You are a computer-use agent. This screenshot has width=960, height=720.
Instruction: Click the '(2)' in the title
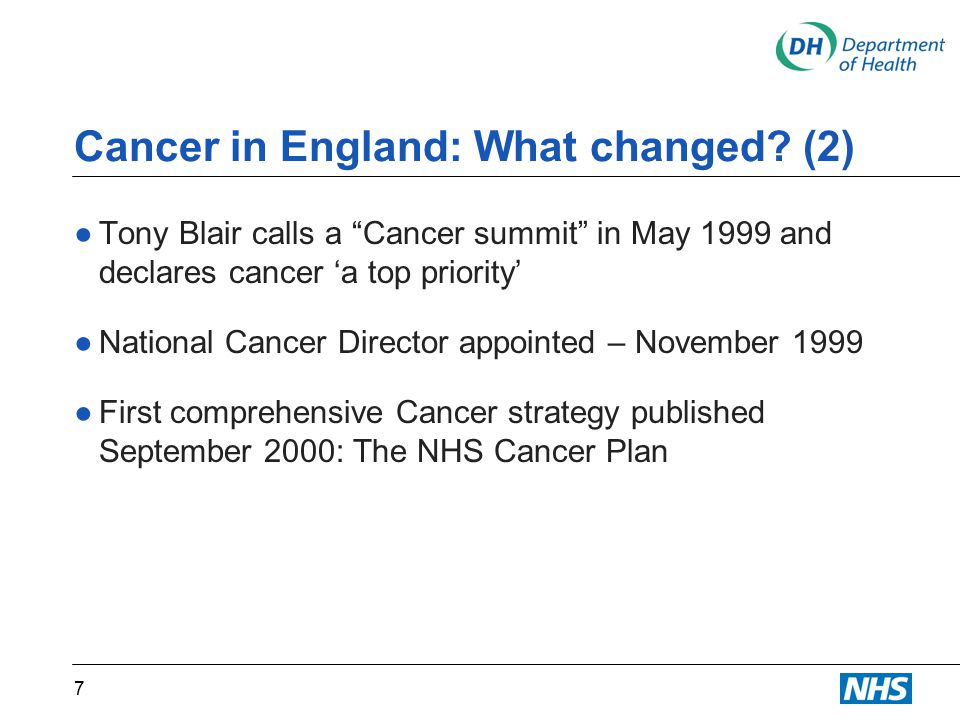(x=828, y=148)
